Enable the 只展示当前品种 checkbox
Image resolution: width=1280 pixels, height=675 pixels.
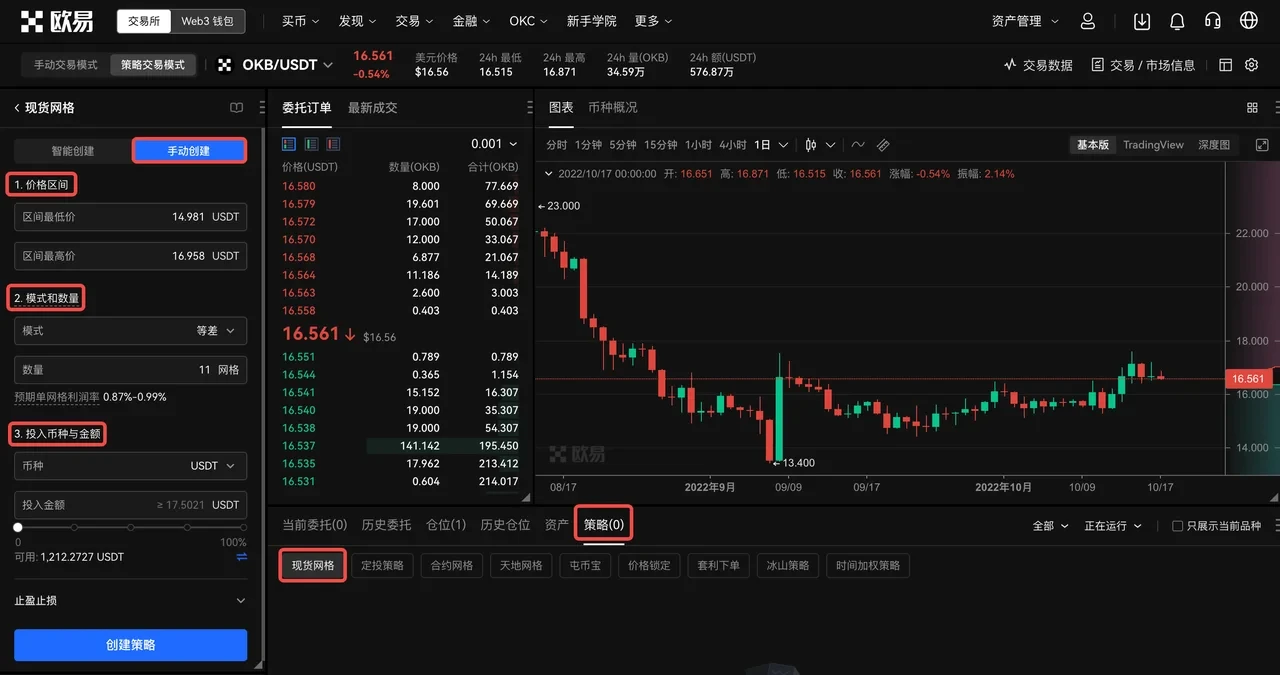[1177, 525]
